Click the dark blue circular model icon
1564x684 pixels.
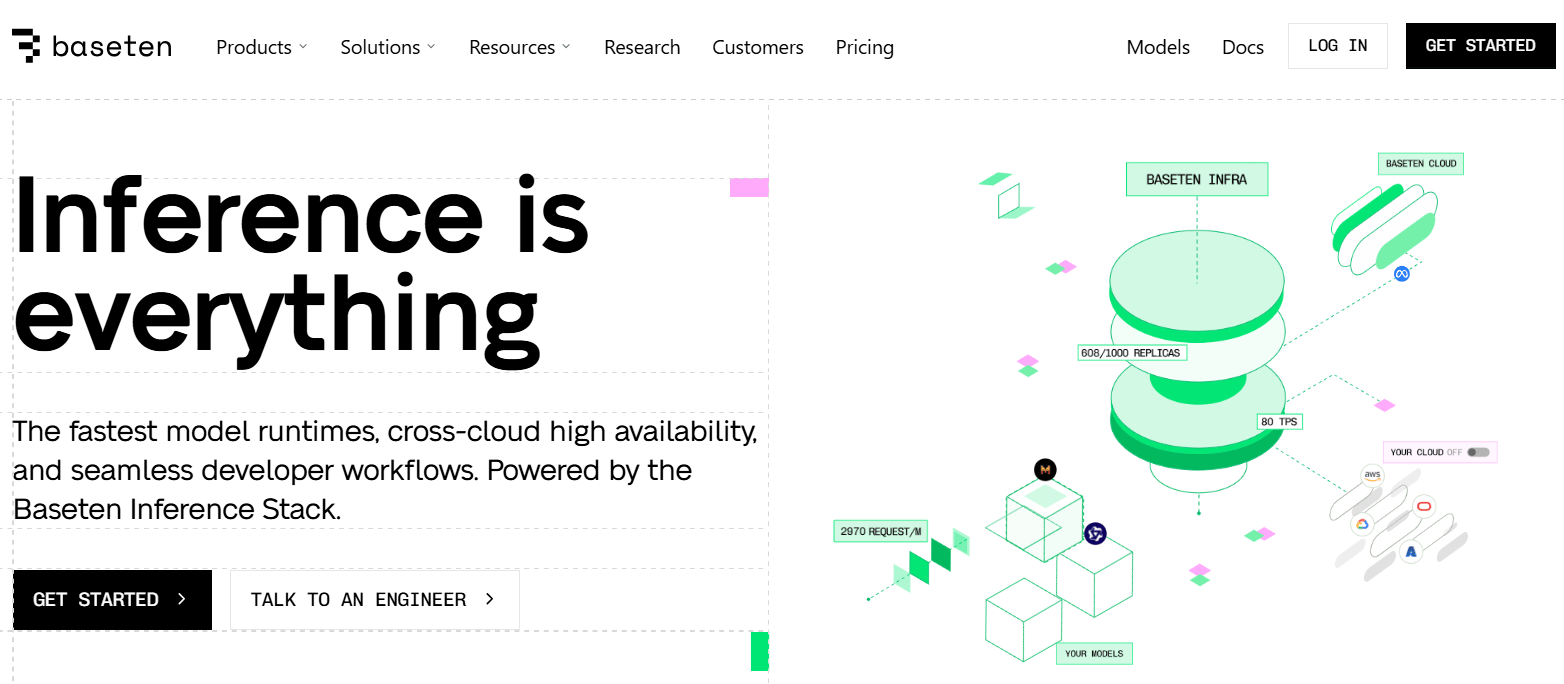(1095, 533)
